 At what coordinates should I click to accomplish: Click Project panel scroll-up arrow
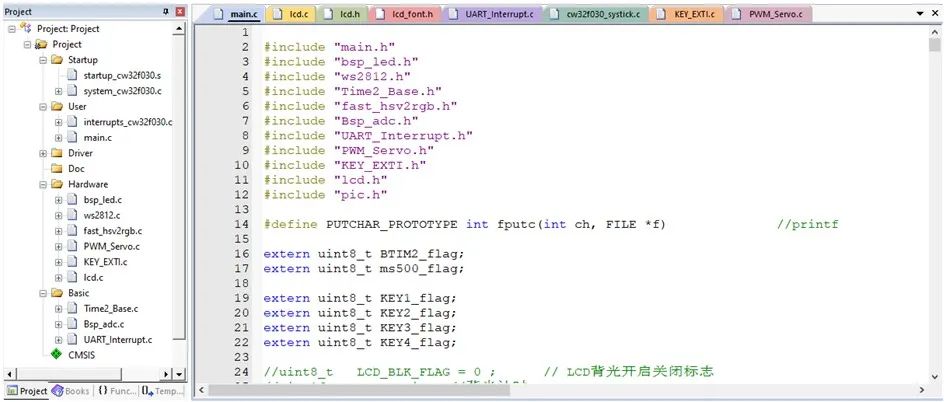[x=179, y=29]
